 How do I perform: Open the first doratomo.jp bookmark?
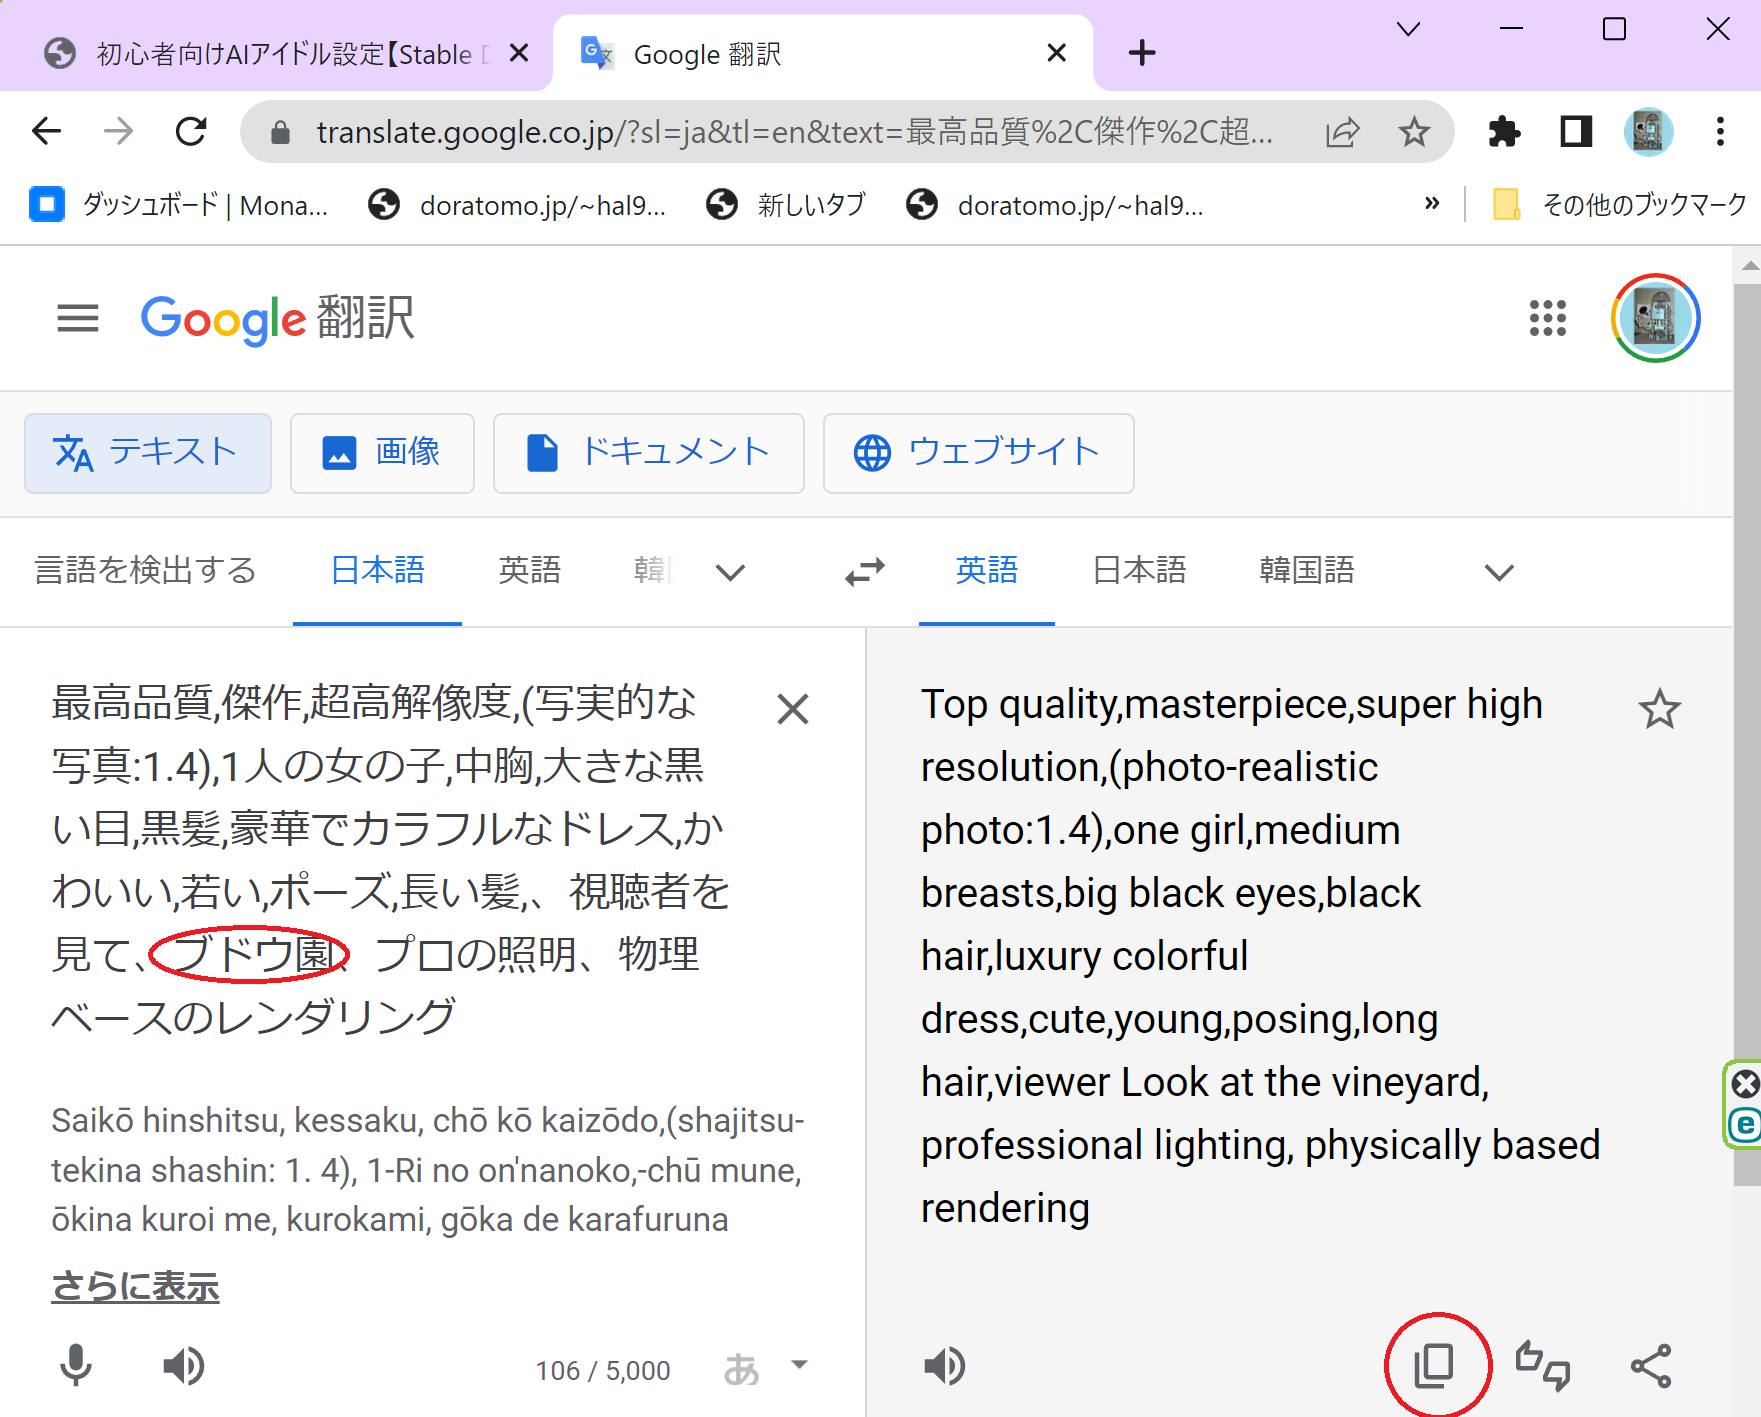coord(517,205)
